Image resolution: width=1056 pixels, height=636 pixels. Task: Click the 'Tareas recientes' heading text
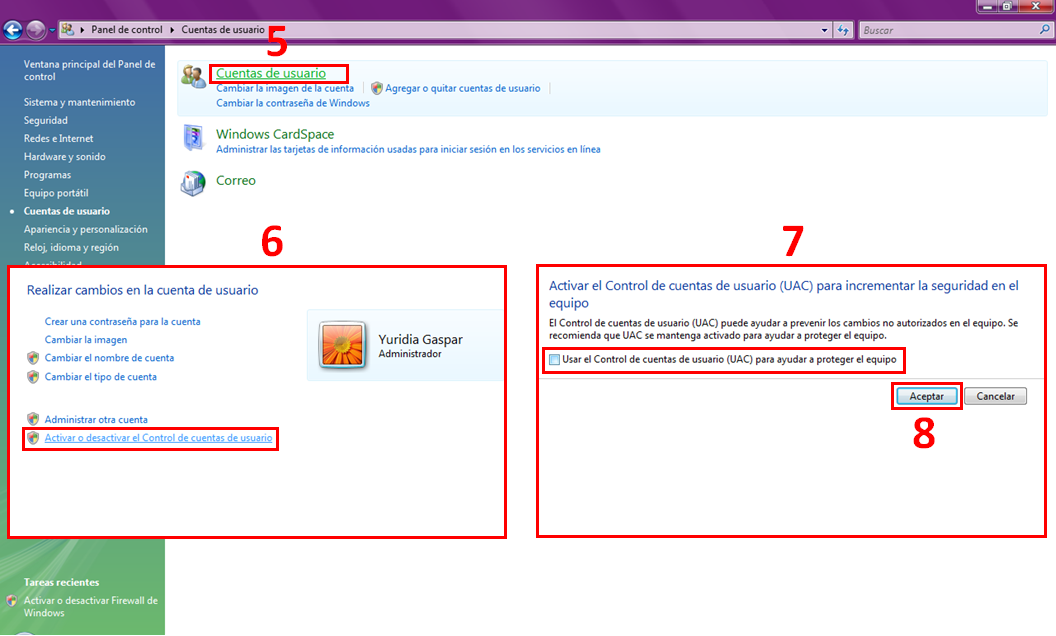coord(61,583)
